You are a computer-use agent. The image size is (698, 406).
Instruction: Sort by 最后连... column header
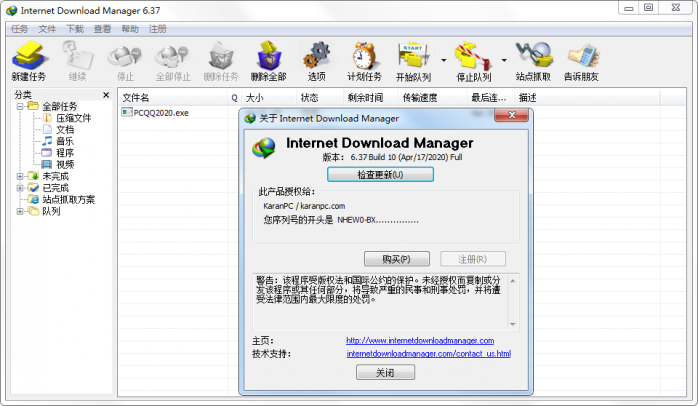click(x=490, y=97)
